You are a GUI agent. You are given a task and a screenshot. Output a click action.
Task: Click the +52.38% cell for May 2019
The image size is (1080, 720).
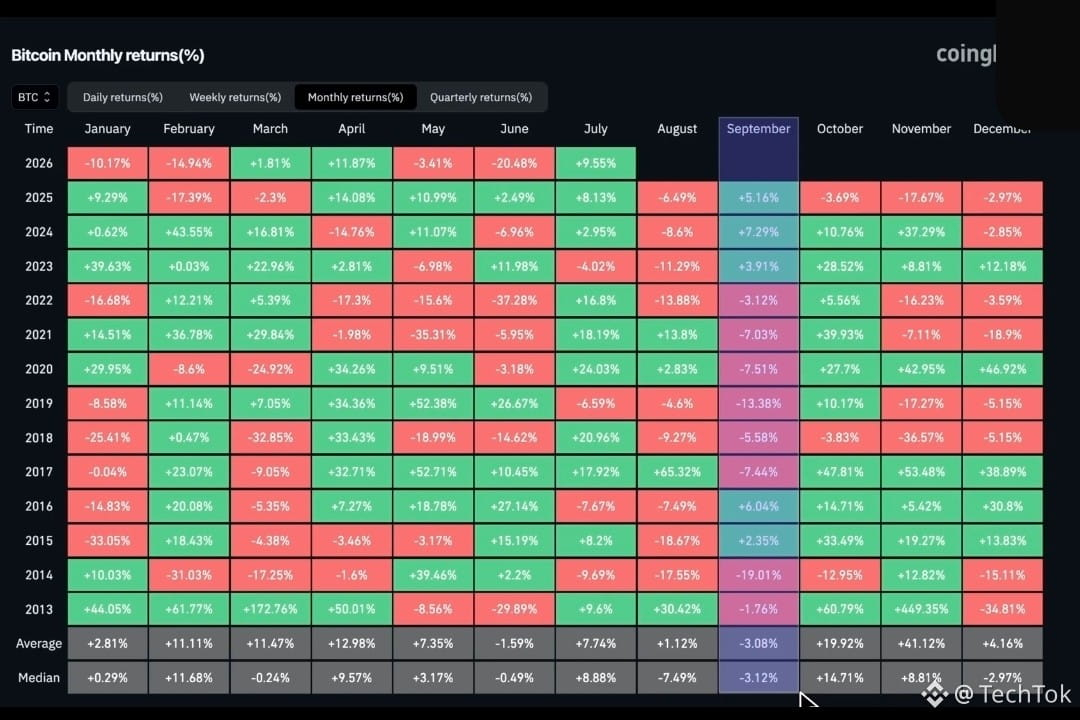433,404
